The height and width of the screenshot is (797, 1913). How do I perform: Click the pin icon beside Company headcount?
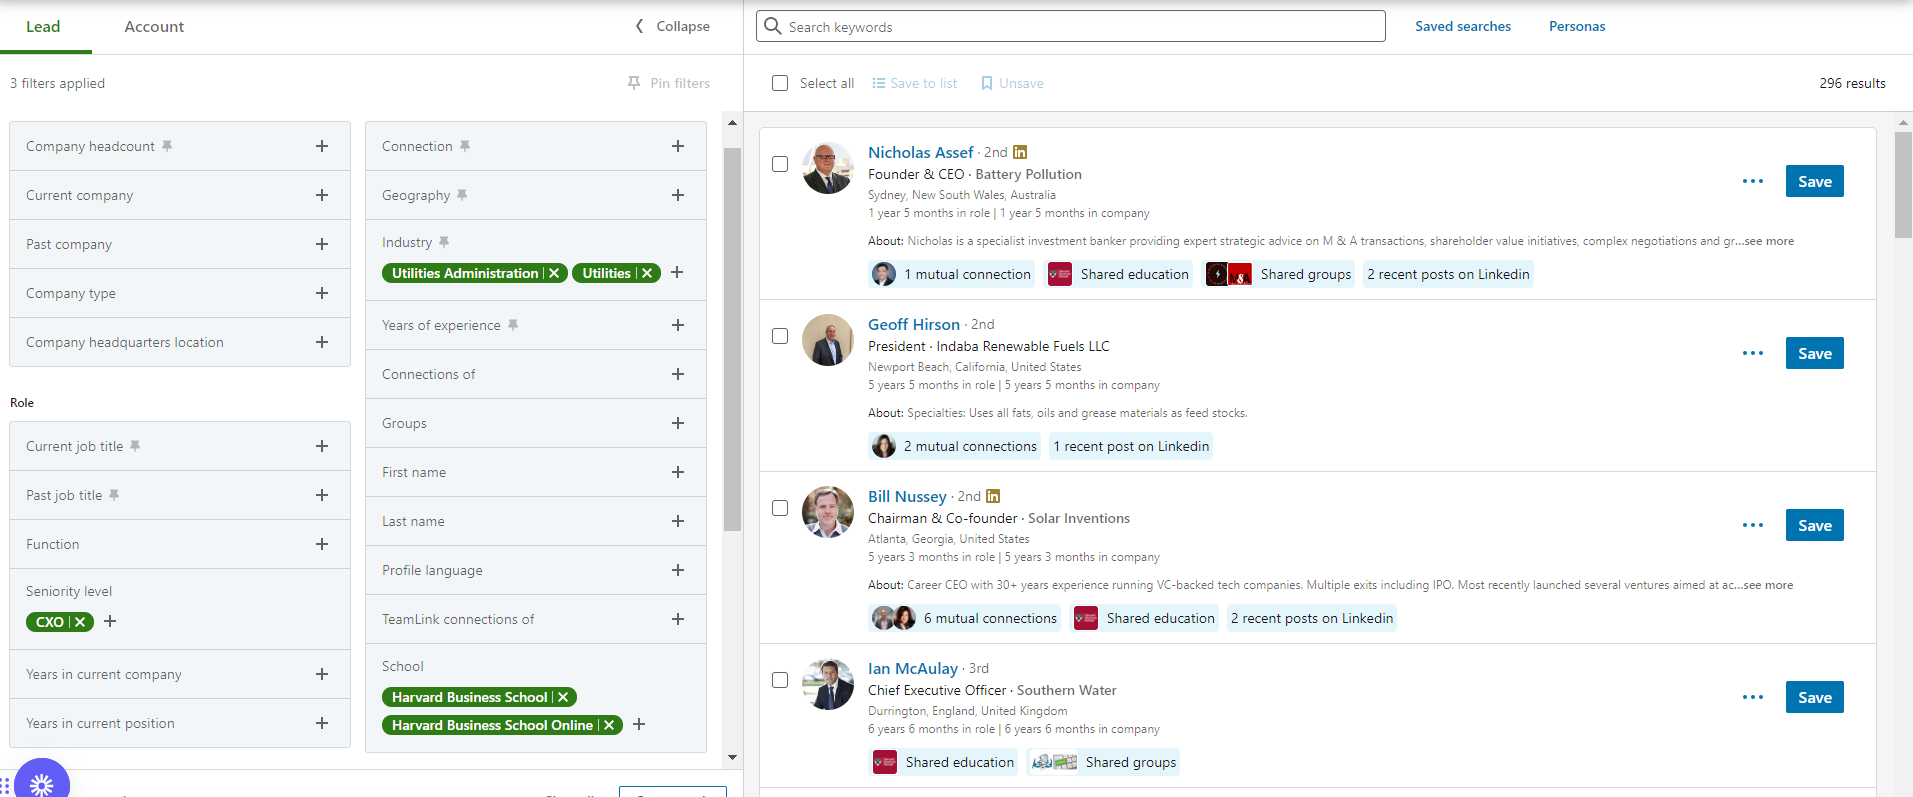[x=167, y=146]
